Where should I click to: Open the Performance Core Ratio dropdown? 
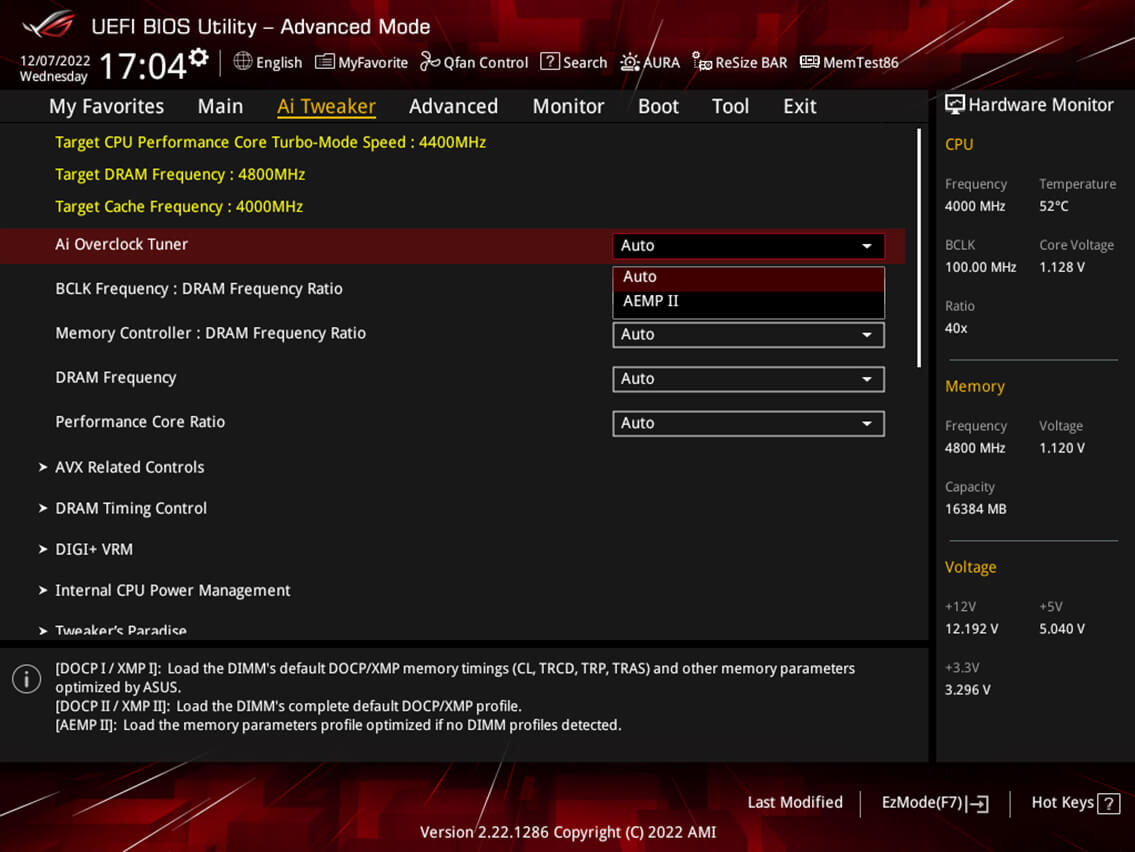[748, 423]
